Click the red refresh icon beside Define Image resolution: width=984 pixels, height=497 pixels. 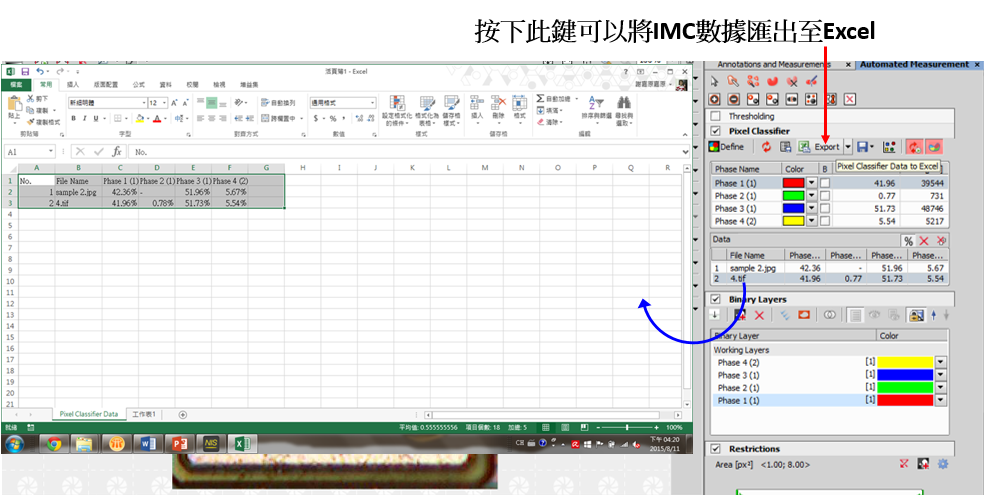pos(766,147)
